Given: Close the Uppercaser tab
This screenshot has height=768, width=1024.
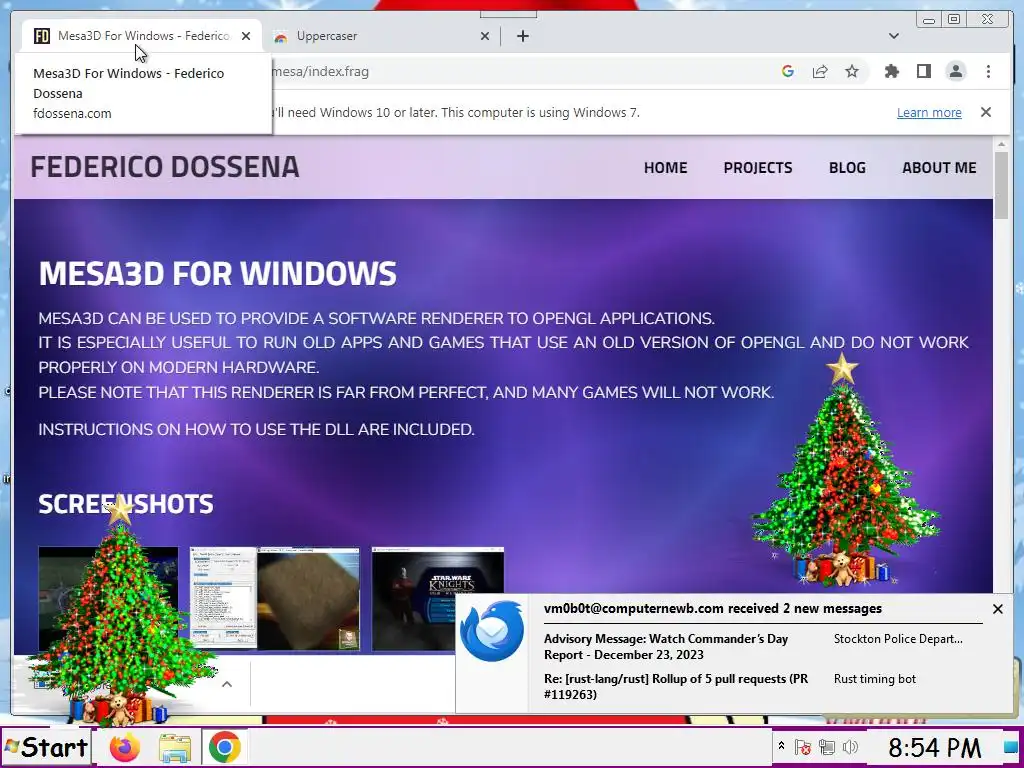Looking at the screenshot, I should tap(485, 36).
